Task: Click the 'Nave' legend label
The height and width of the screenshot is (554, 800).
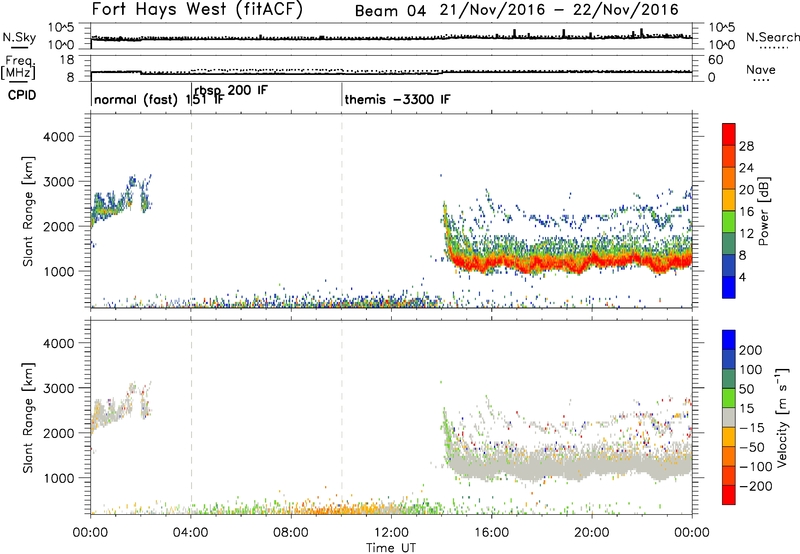Action: (x=760, y=70)
